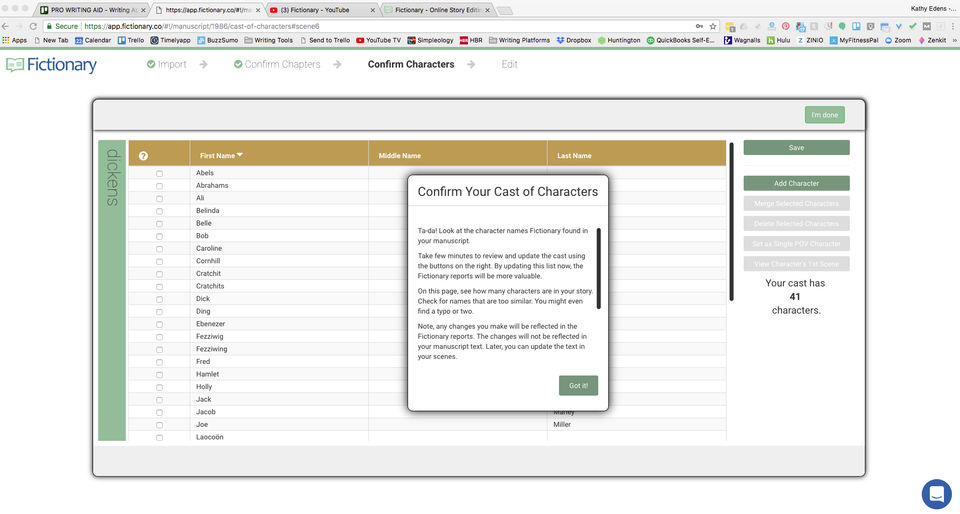Image resolution: width=960 pixels, height=514 pixels.
Task: Open the Writing Tools bookmarks folder
Action: (268, 40)
